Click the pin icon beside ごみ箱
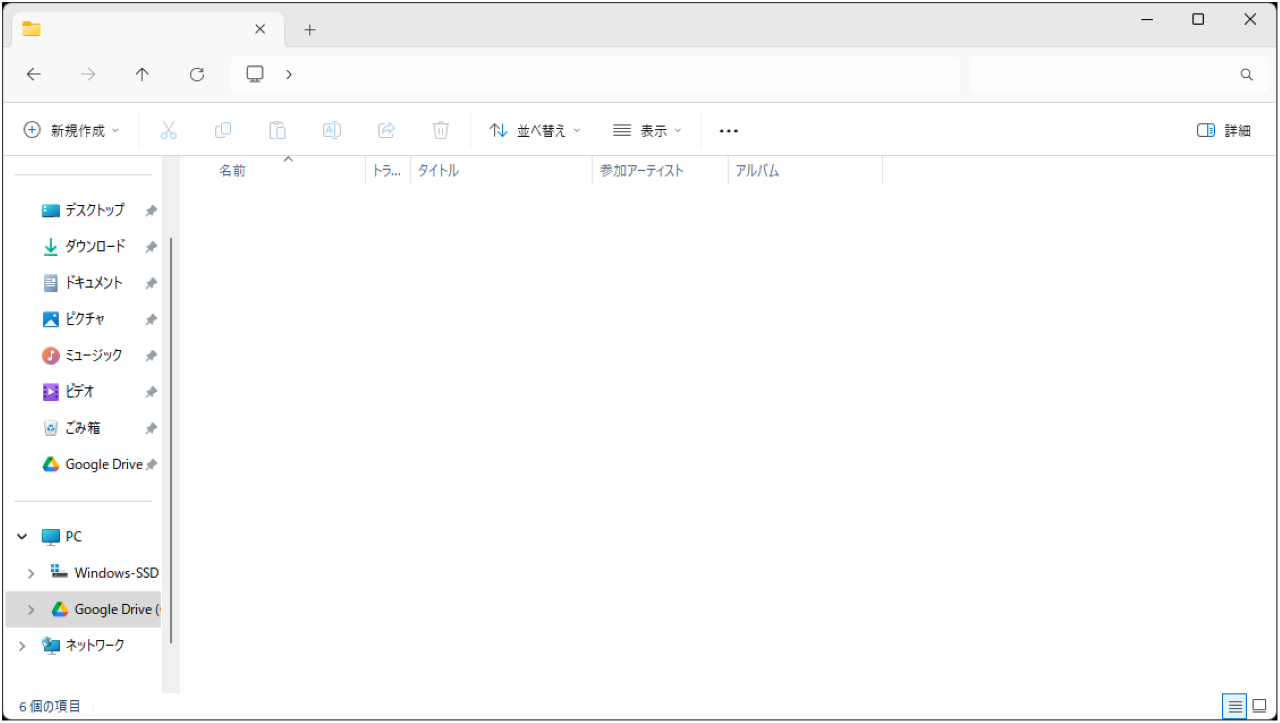The height and width of the screenshot is (723, 1280). pos(151,429)
